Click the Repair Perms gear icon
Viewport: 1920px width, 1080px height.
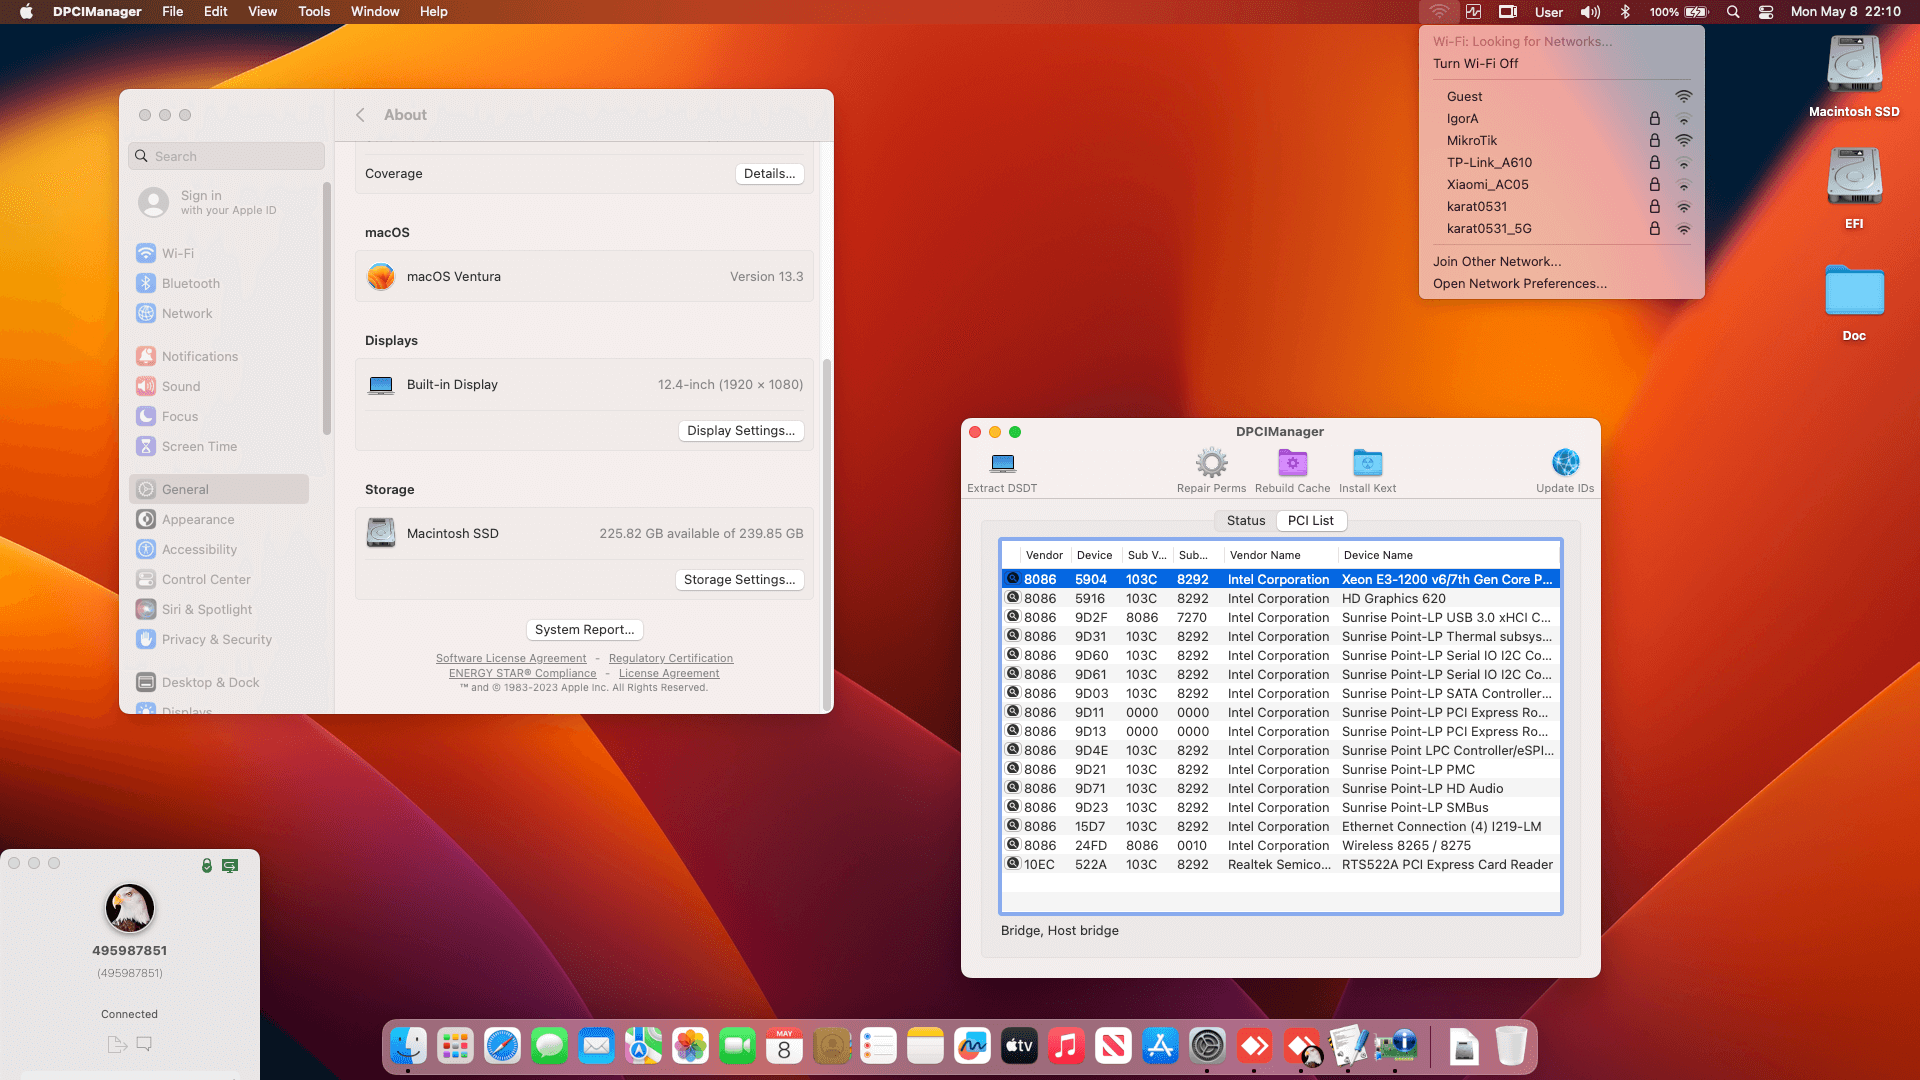[1211, 463]
